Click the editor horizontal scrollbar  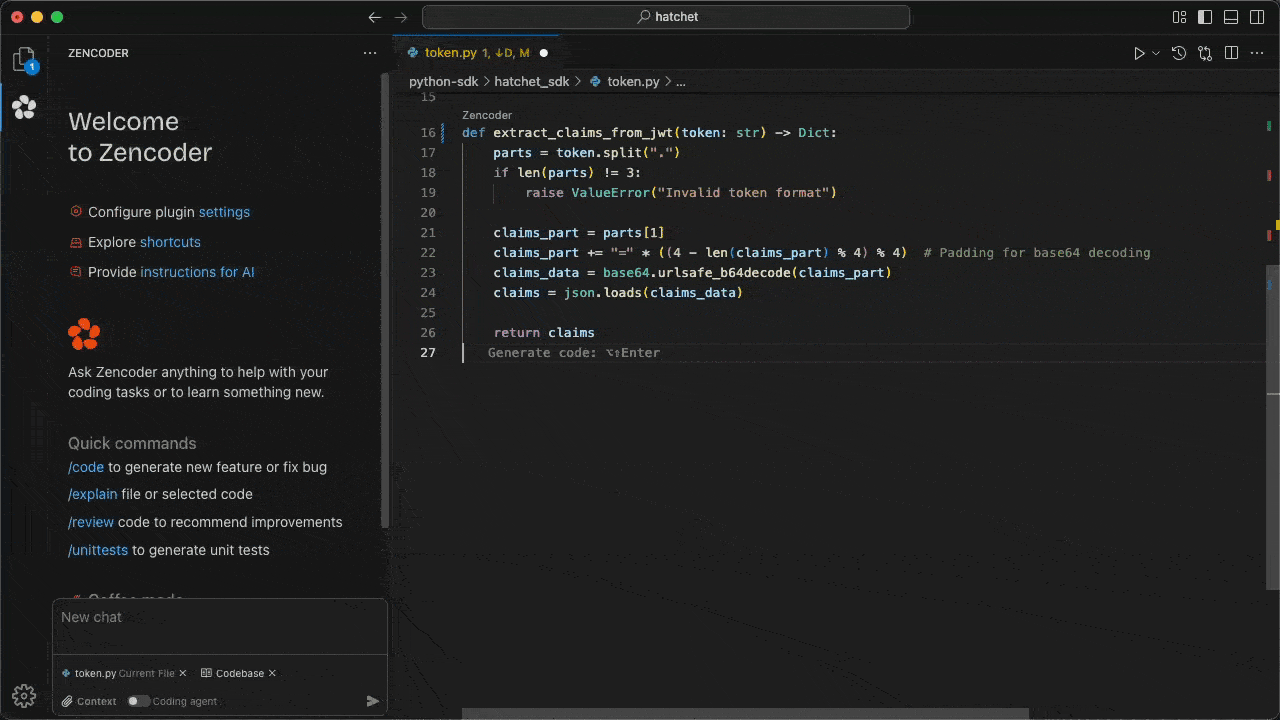[745, 714]
